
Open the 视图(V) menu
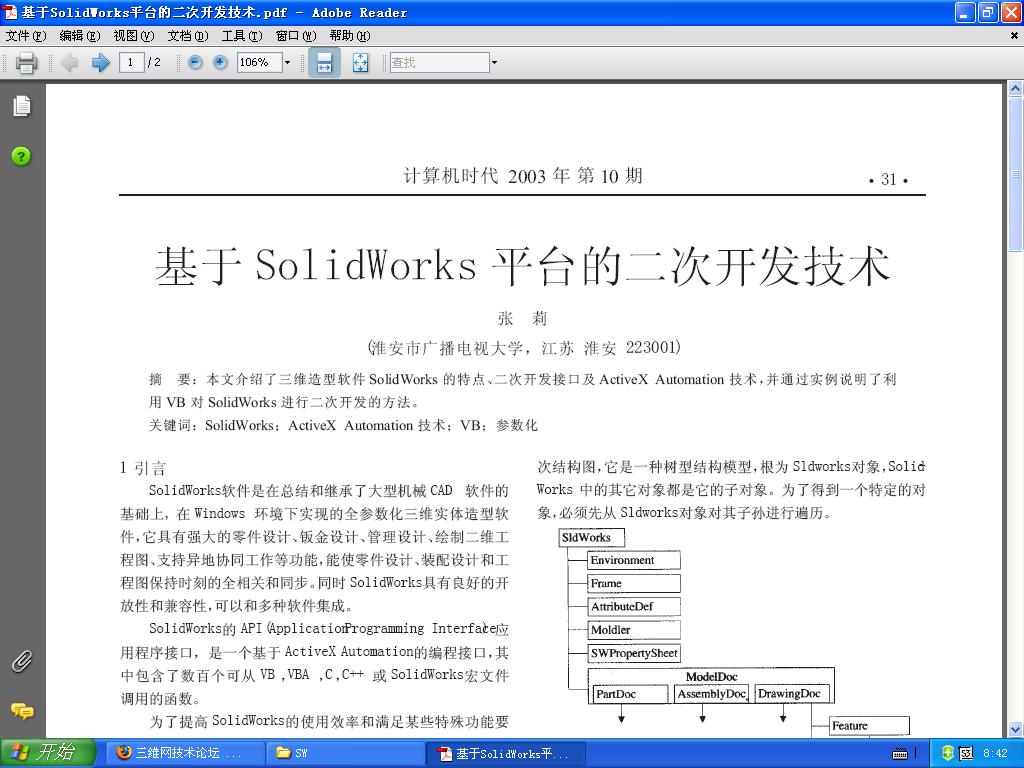click(134, 36)
